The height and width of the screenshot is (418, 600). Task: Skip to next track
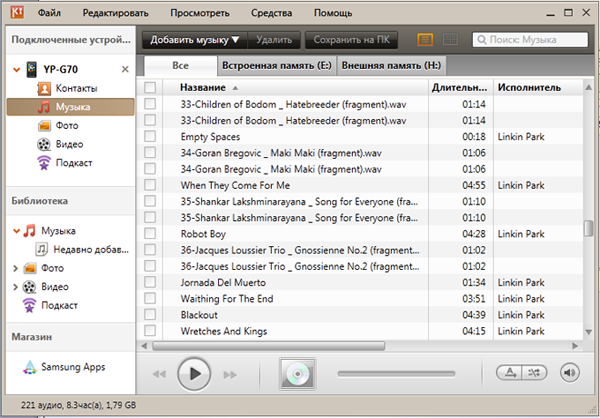coord(230,374)
